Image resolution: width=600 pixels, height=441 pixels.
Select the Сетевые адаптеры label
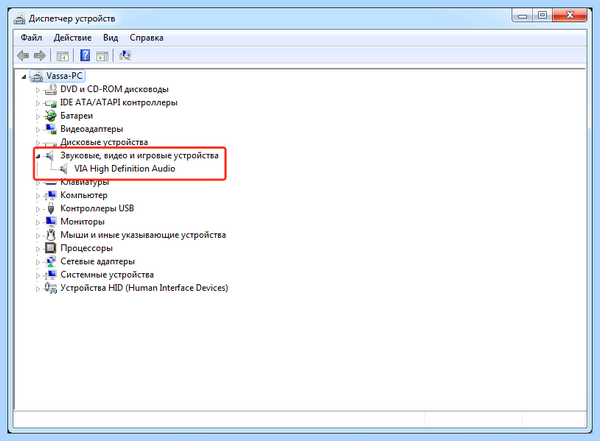point(98,261)
